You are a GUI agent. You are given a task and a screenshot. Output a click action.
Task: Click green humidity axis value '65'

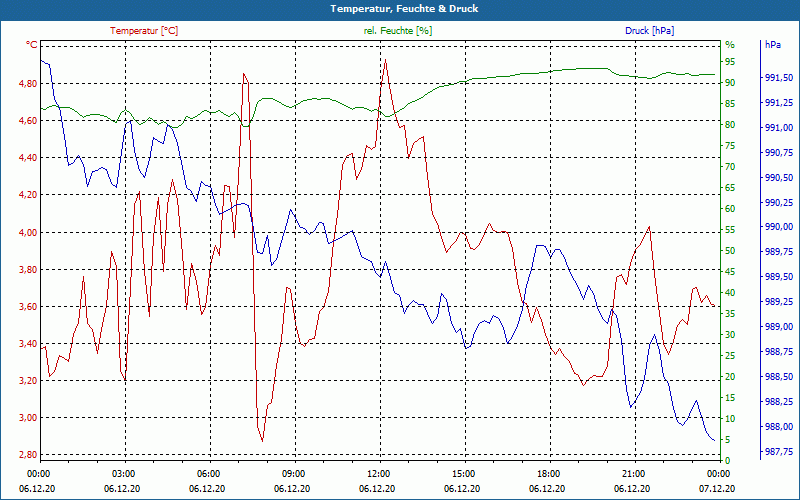tap(730, 188)
